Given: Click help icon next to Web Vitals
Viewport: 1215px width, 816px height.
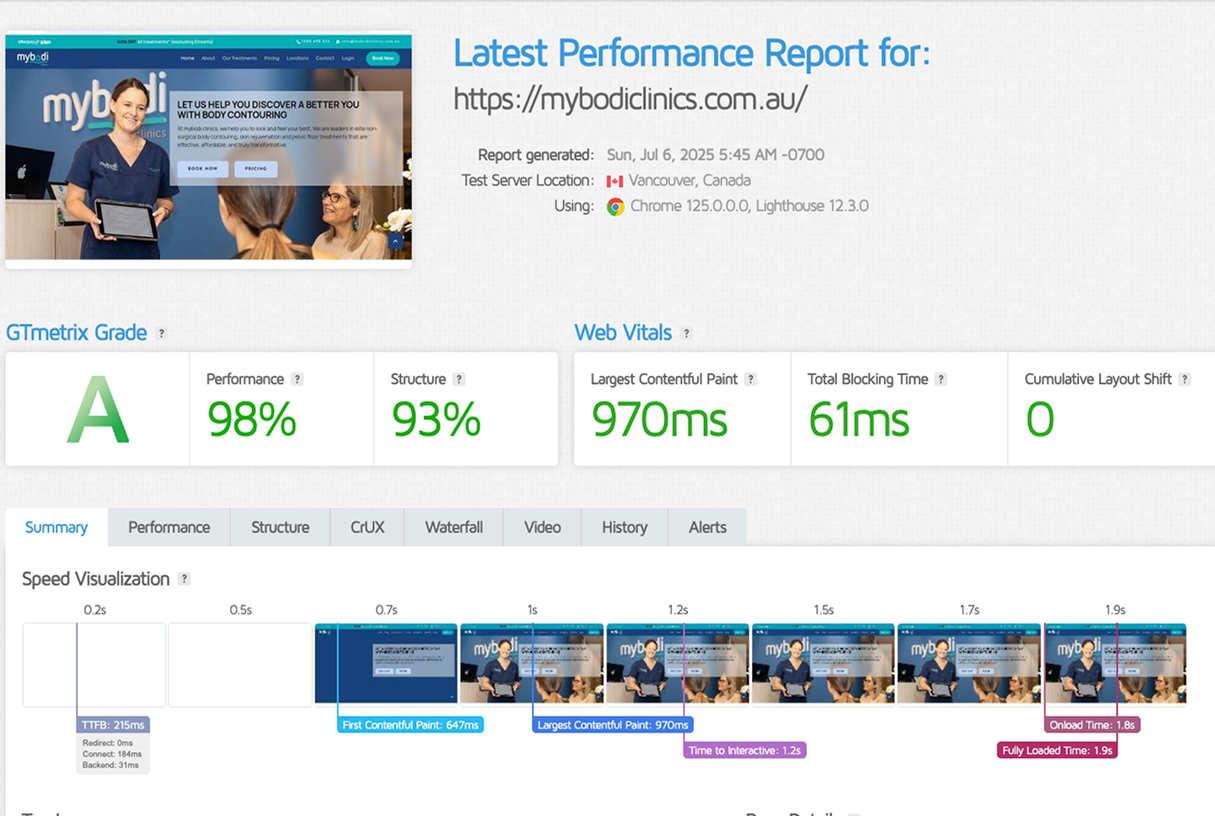Looking at the screenshot, I should click(x=686, y=334).
